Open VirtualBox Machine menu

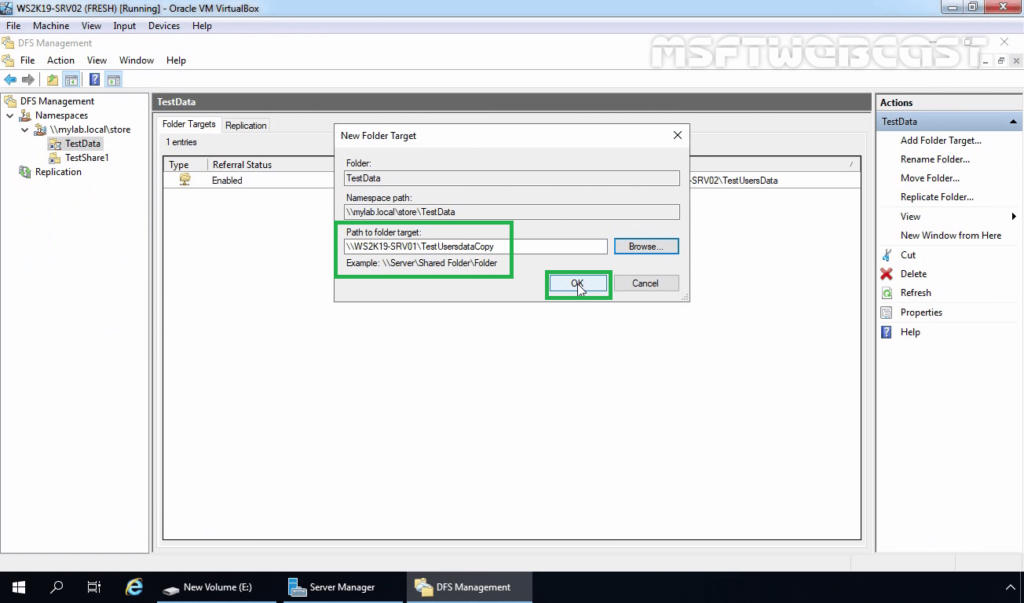[x=51, y=25]
